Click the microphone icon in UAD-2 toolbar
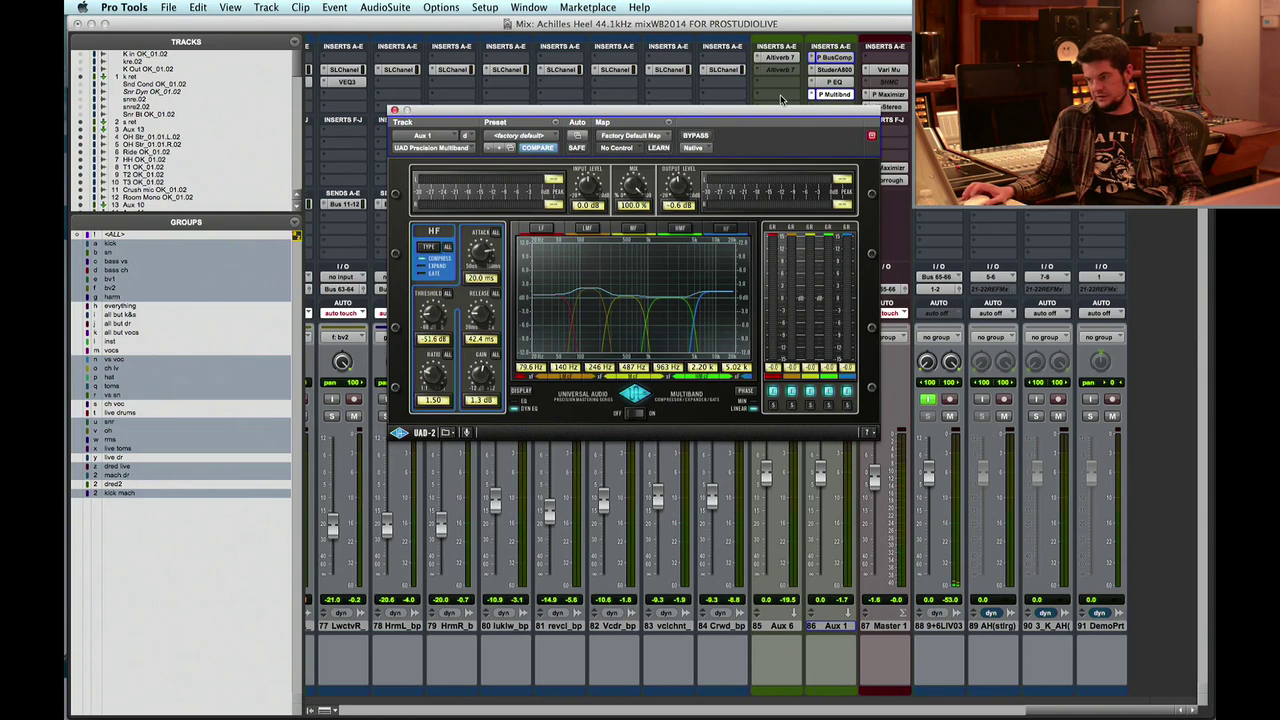The width and height of the screenshot is (1280, 720). pyautogui.click(x=466, y=432)
